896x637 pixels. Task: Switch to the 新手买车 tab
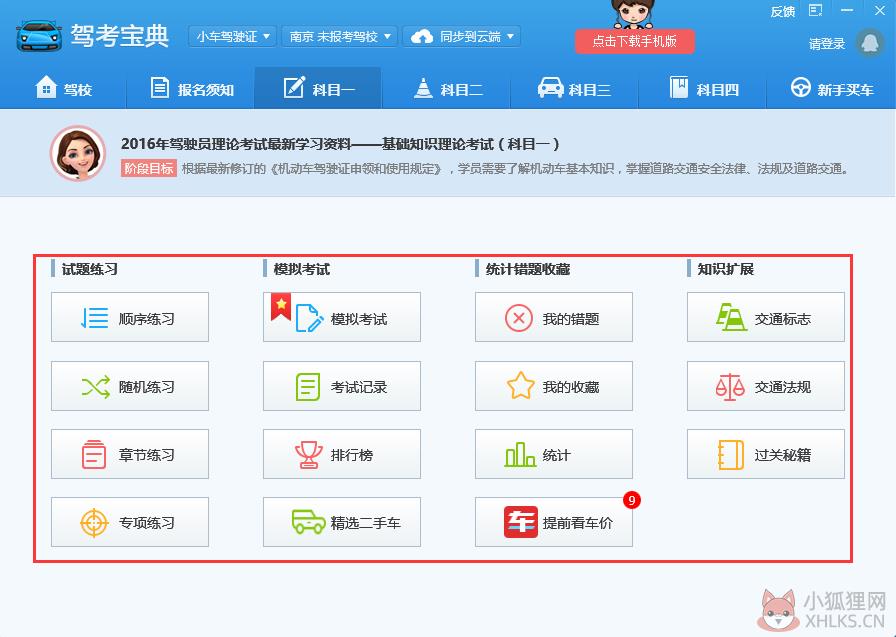click(831, 89)
